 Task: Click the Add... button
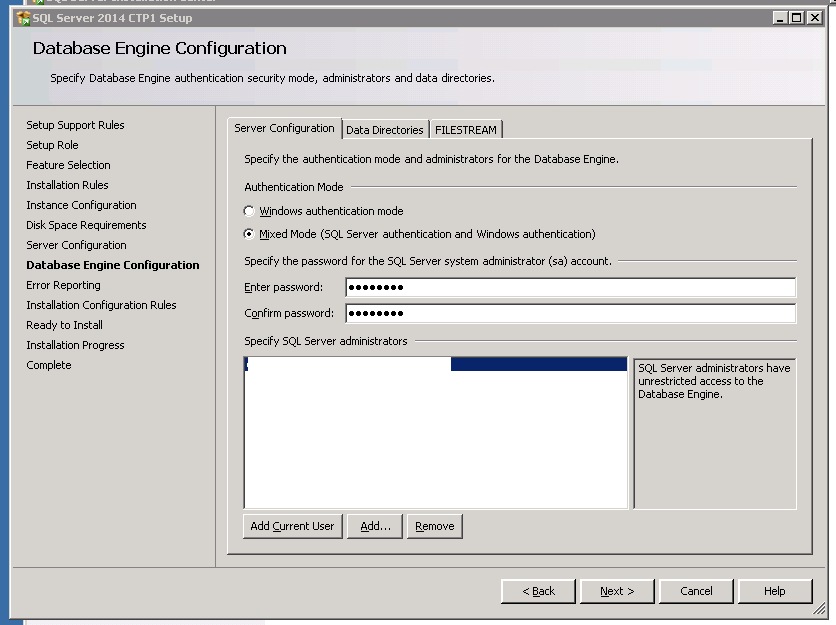pos(375,526)
